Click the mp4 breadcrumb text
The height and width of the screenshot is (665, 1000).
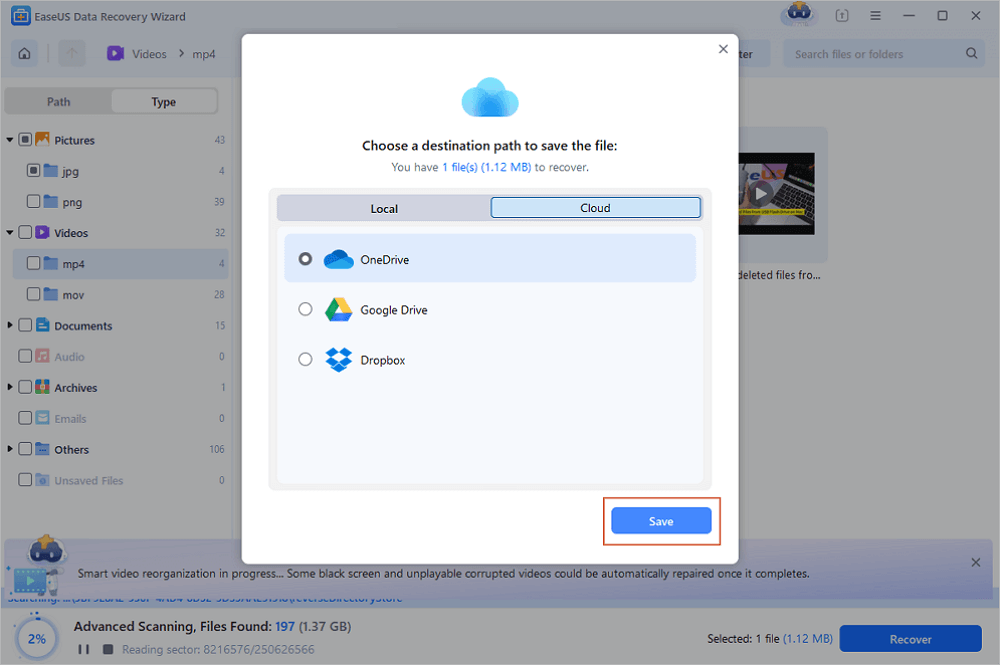click(x=203, y=54)
